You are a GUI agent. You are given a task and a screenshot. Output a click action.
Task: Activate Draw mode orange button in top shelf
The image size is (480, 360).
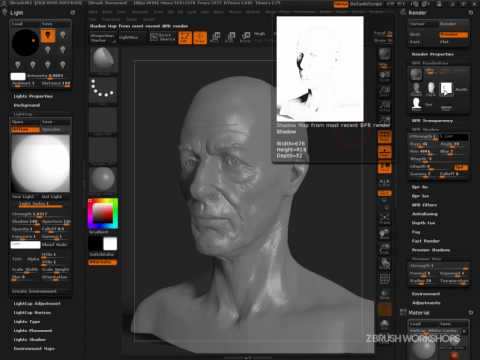click(x=200, y=38)
